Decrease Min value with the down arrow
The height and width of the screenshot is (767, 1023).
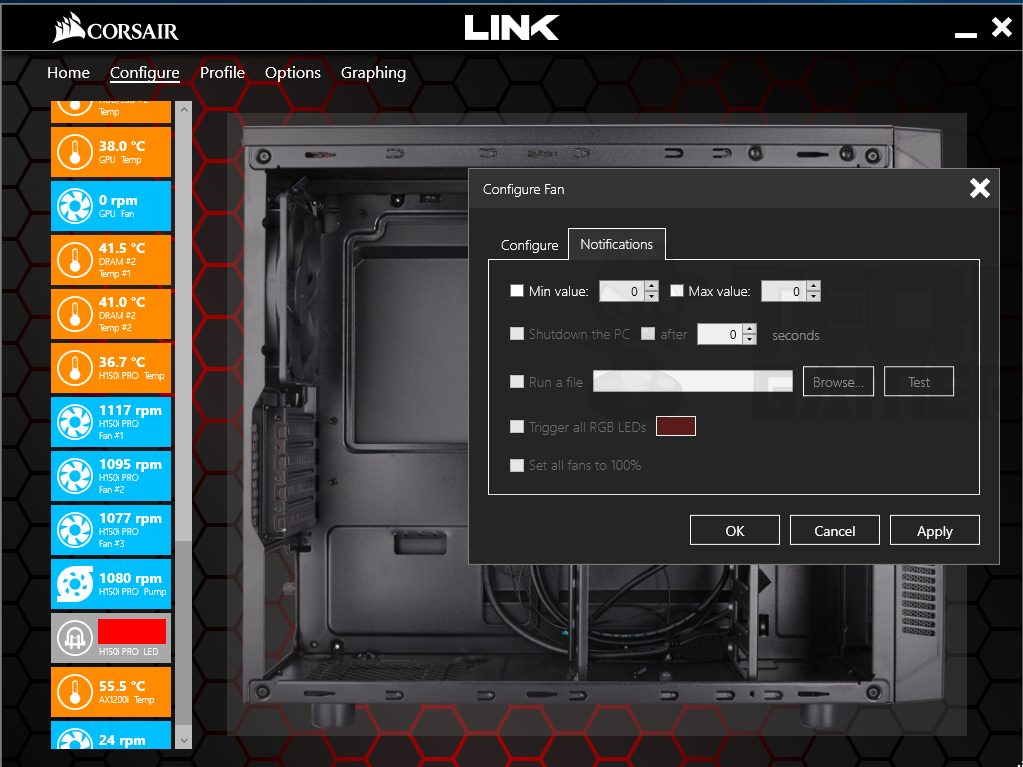point(651,296)
